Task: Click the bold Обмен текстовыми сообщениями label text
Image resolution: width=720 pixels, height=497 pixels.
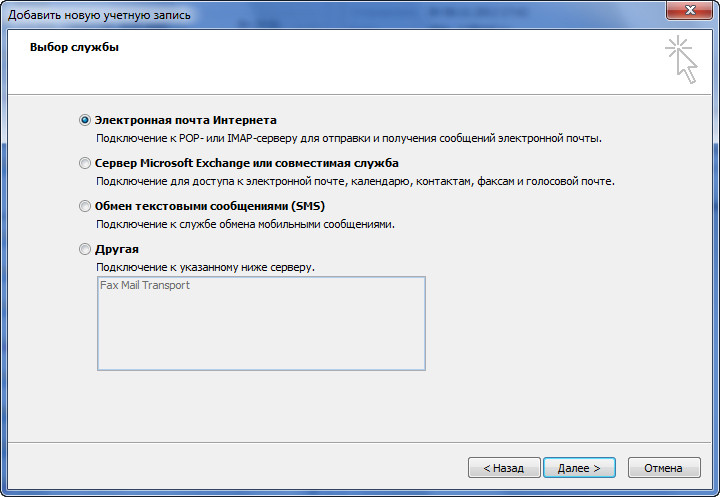Action: (210, 206)
